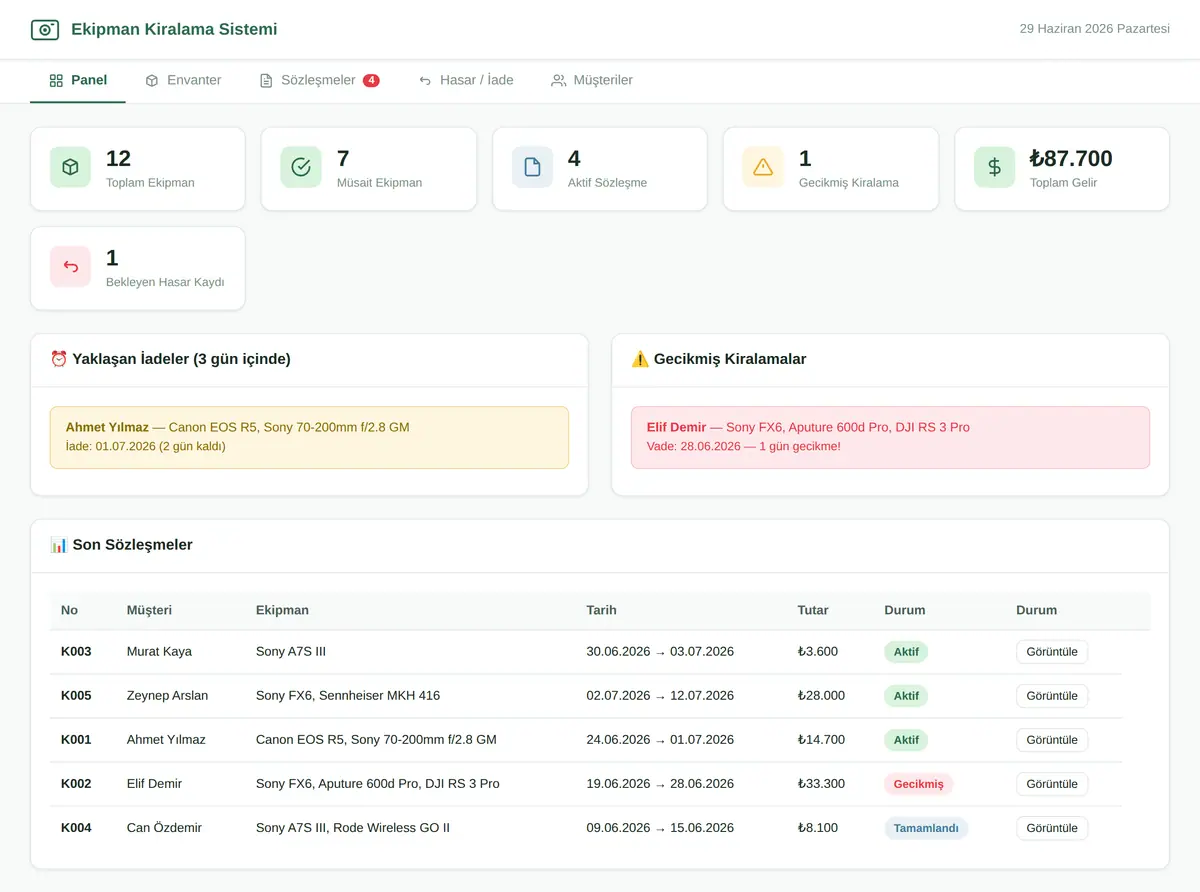The height and width of the screenshot is (892, 1200).
Task: Open the Hasar / İade tab
Action: (466, 80)
